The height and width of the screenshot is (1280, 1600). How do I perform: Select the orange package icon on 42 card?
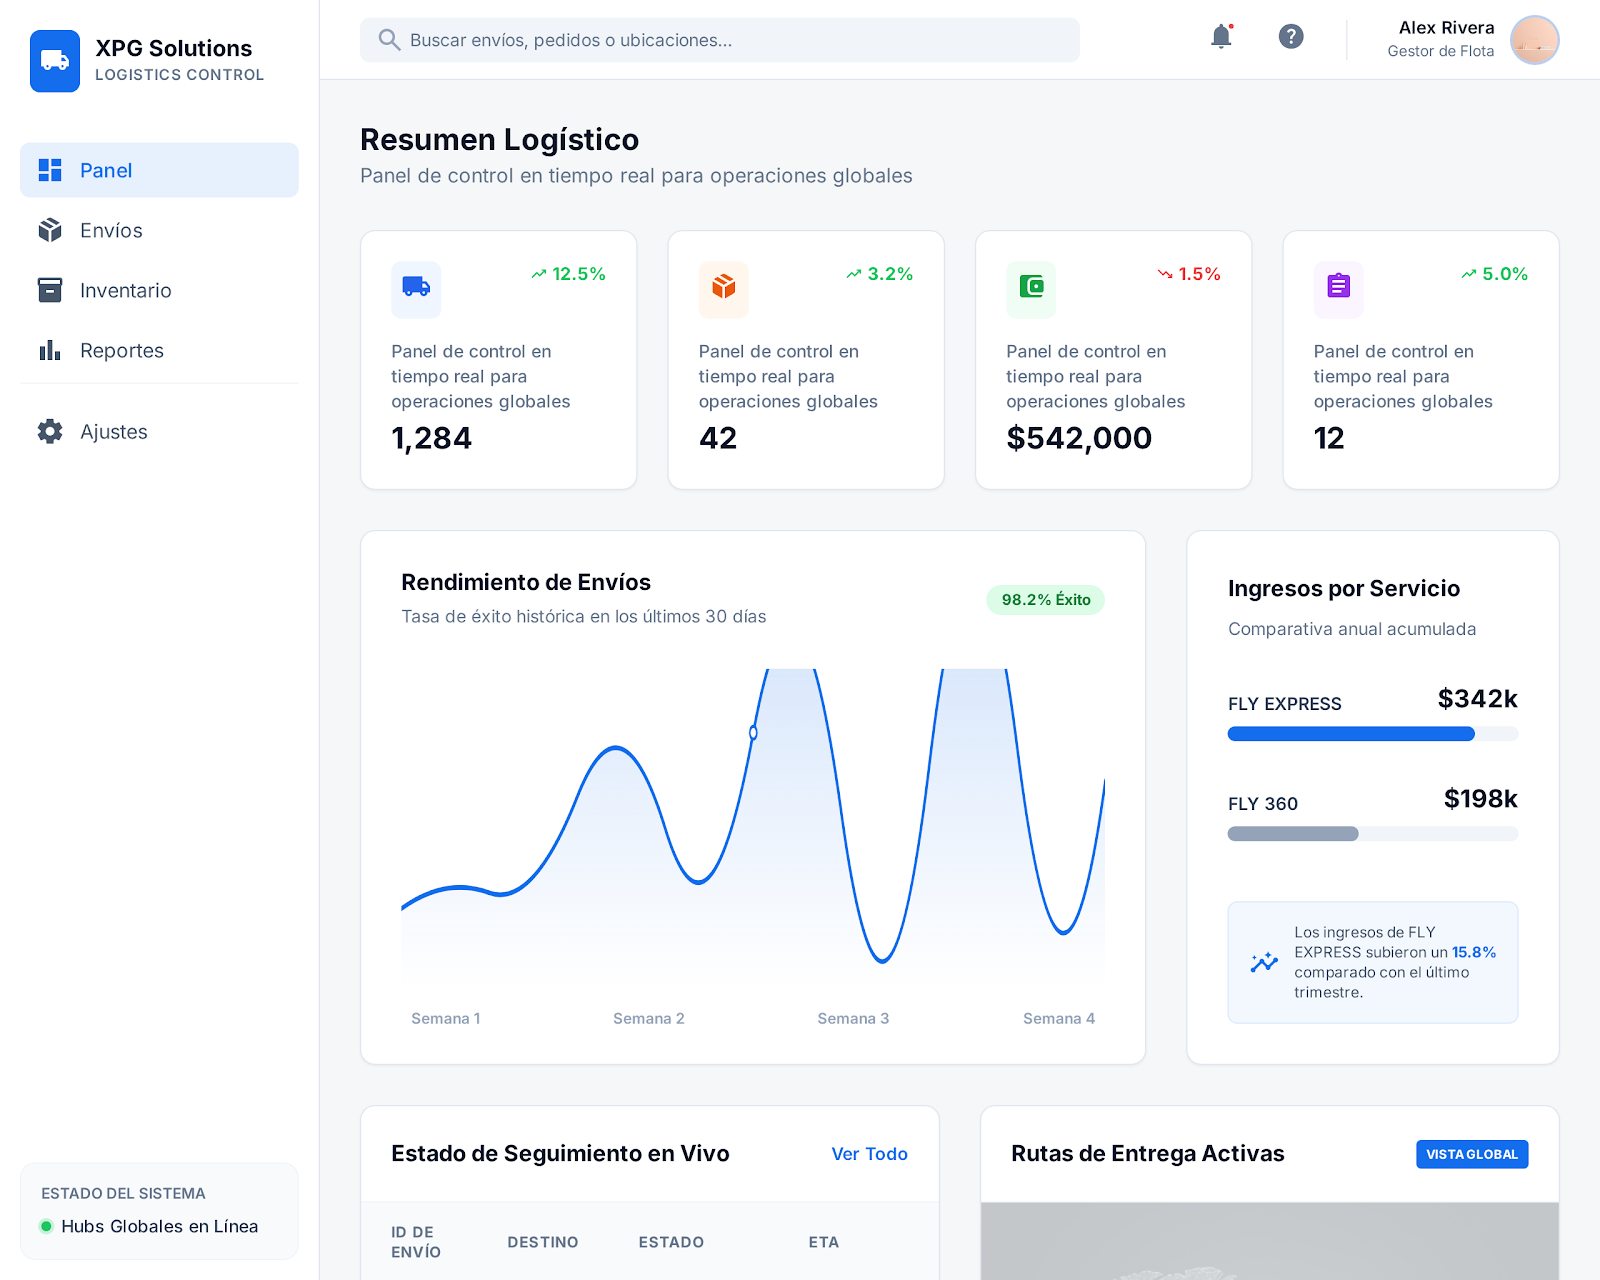point(723,290)
